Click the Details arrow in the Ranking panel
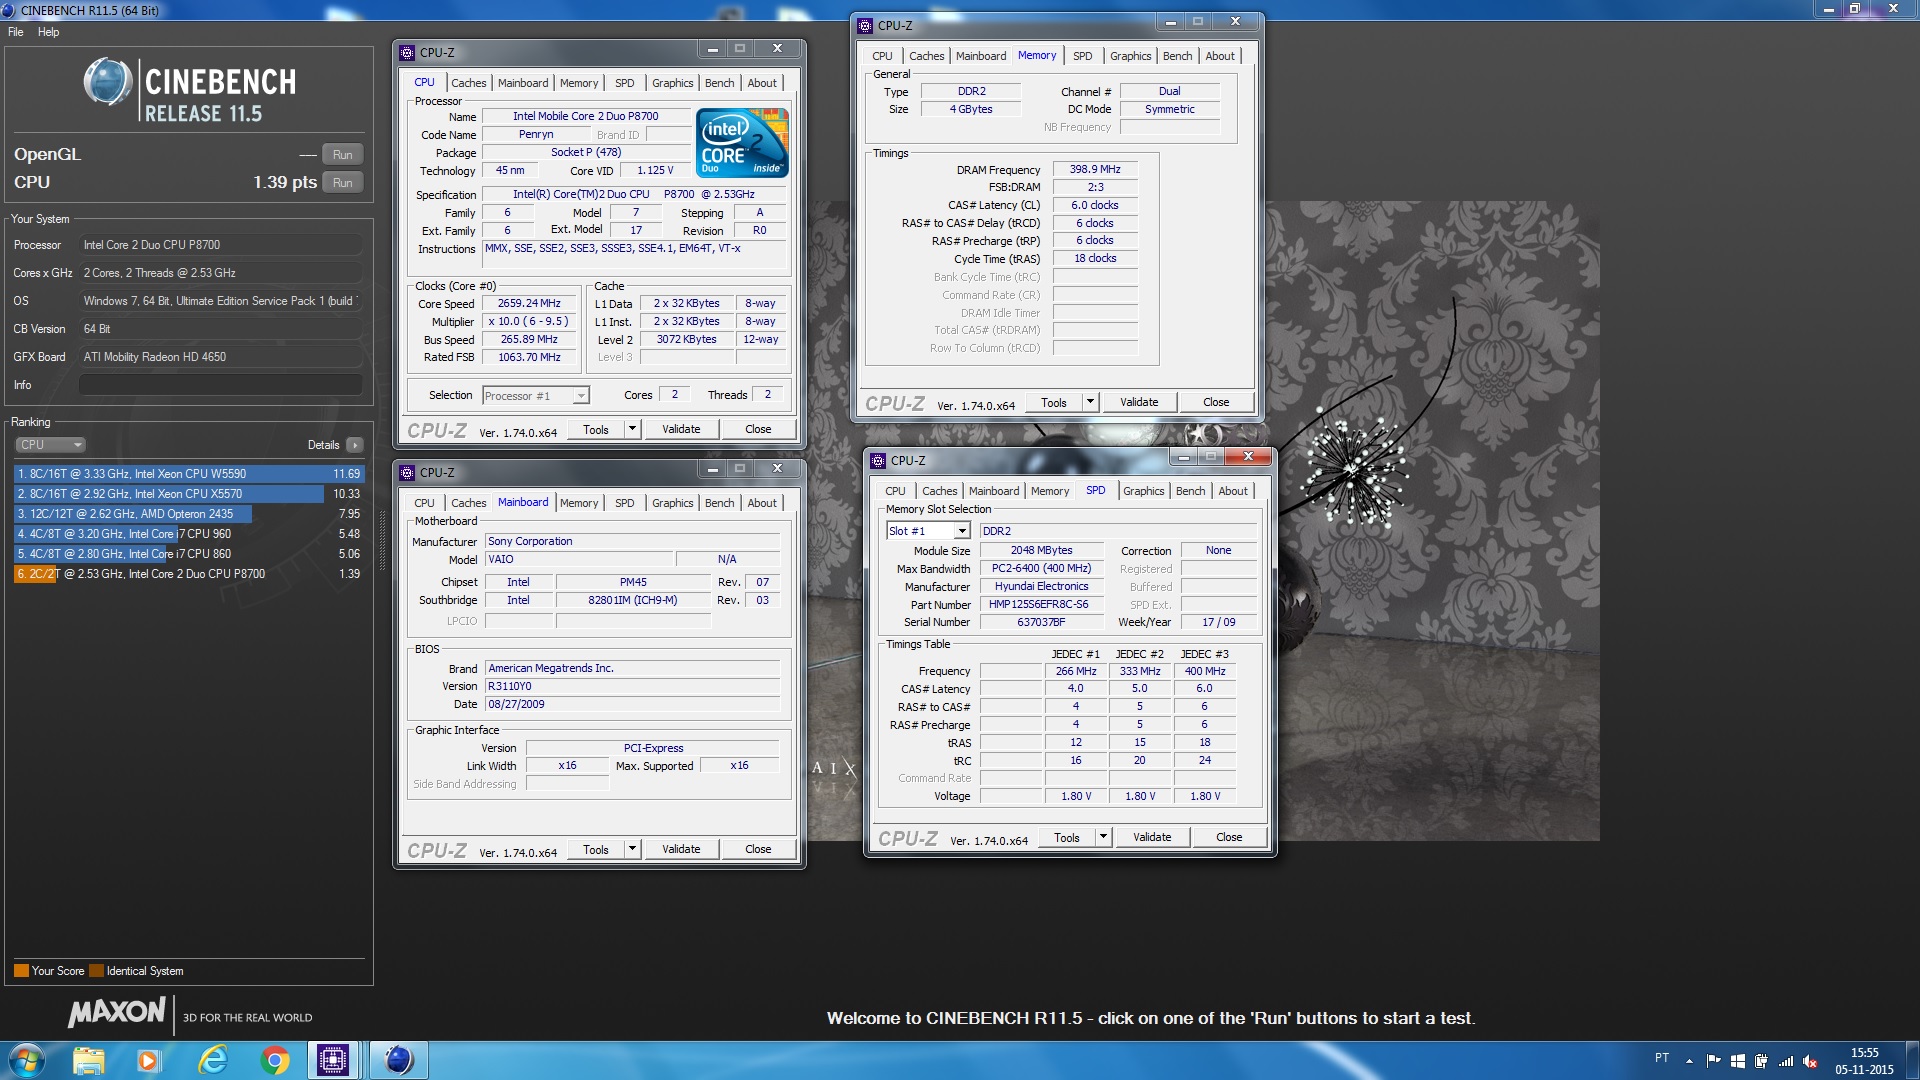The image size is (1920, 1080). pos(354,445)
